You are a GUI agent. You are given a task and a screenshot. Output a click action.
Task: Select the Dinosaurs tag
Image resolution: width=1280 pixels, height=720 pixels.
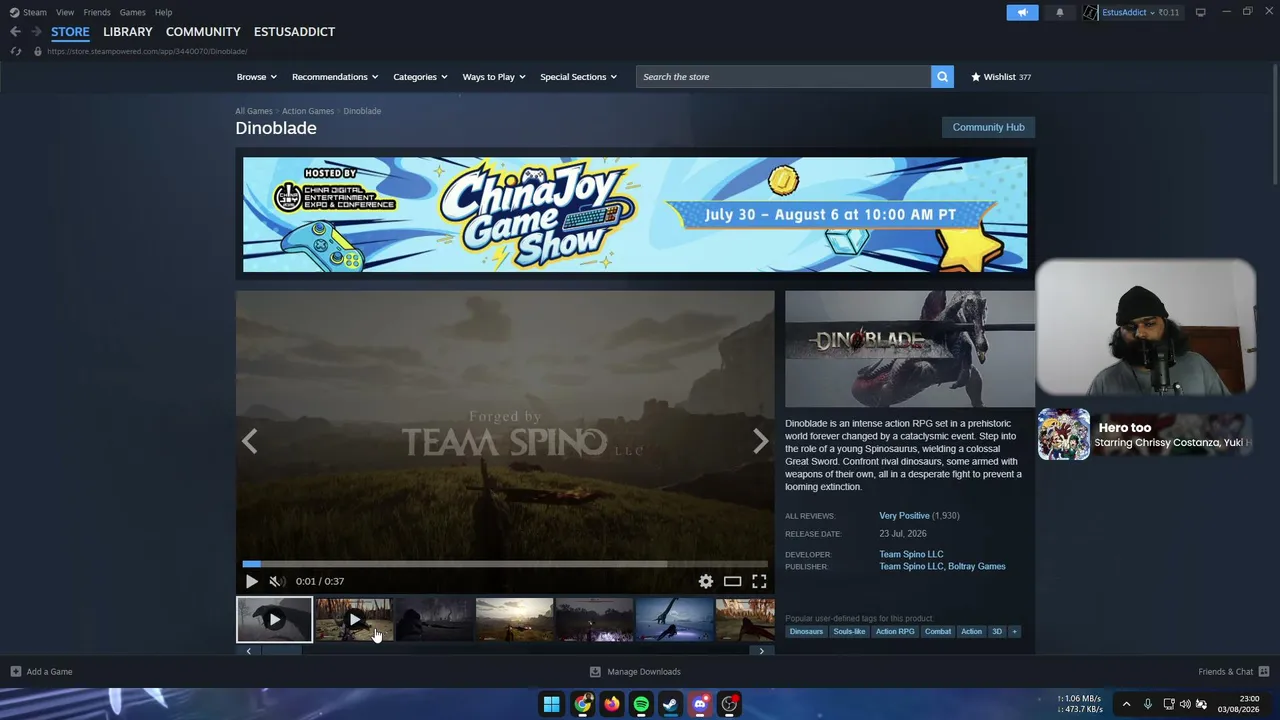806,632
